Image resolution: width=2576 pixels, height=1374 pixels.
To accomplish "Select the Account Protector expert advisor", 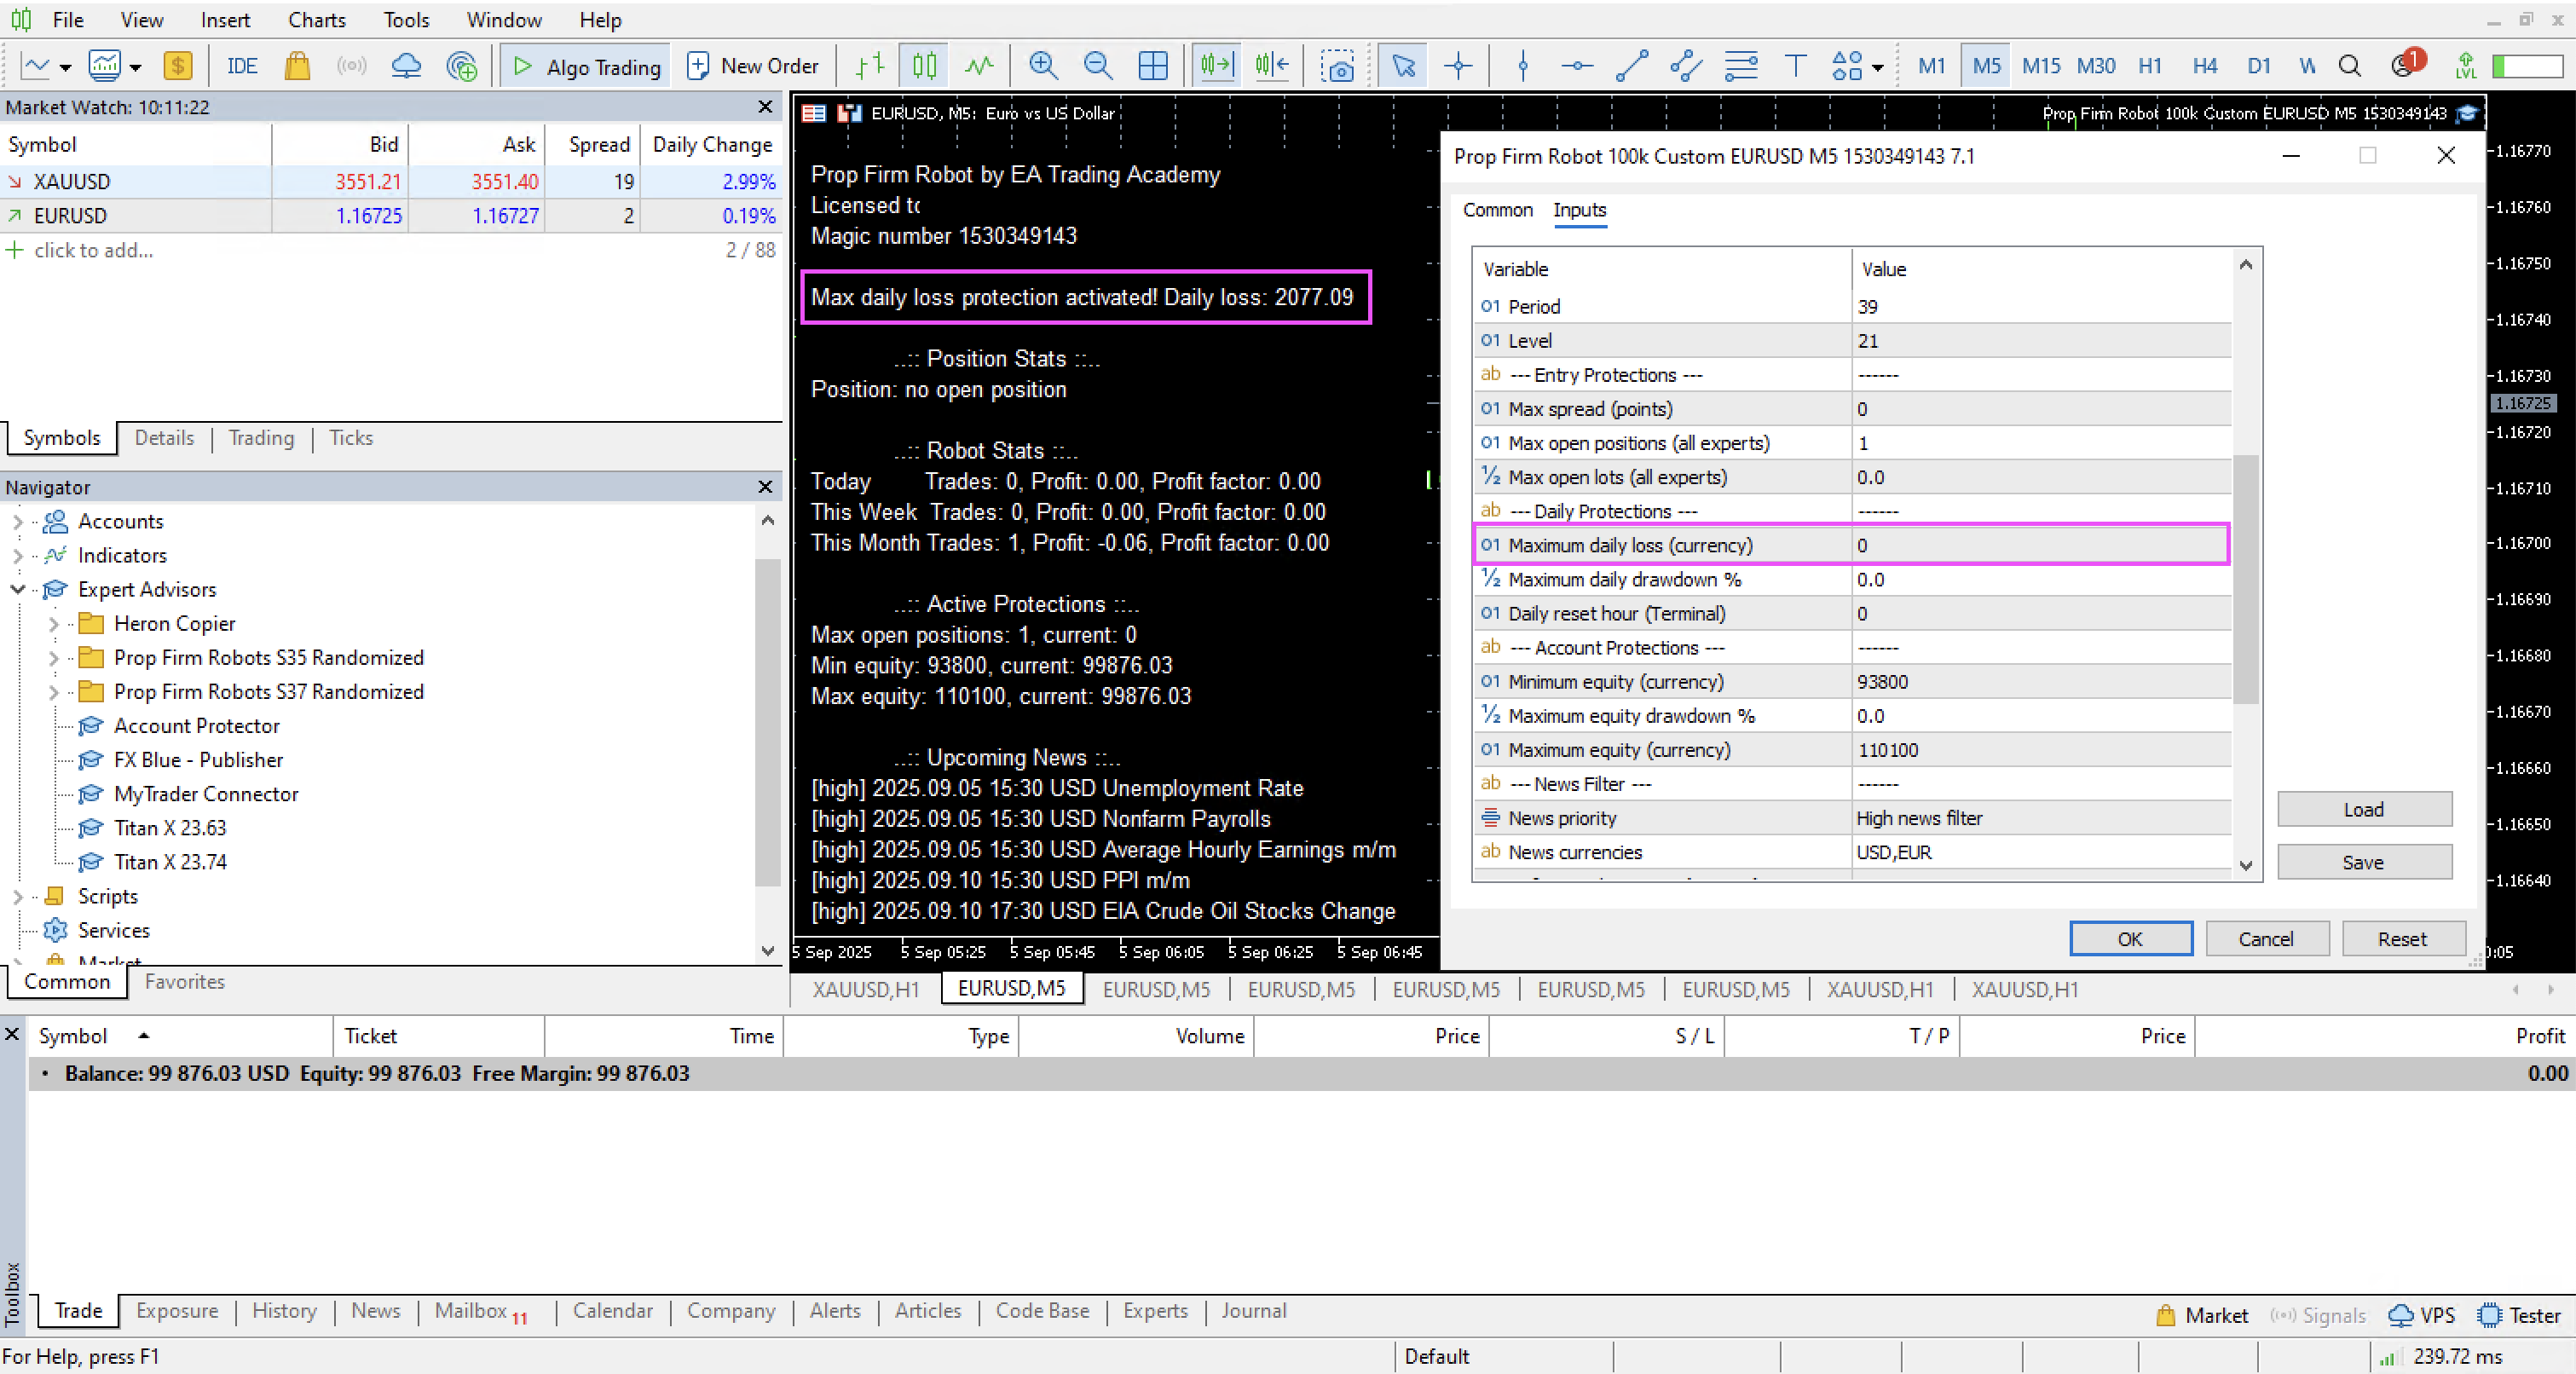I will tap(196, 726).
